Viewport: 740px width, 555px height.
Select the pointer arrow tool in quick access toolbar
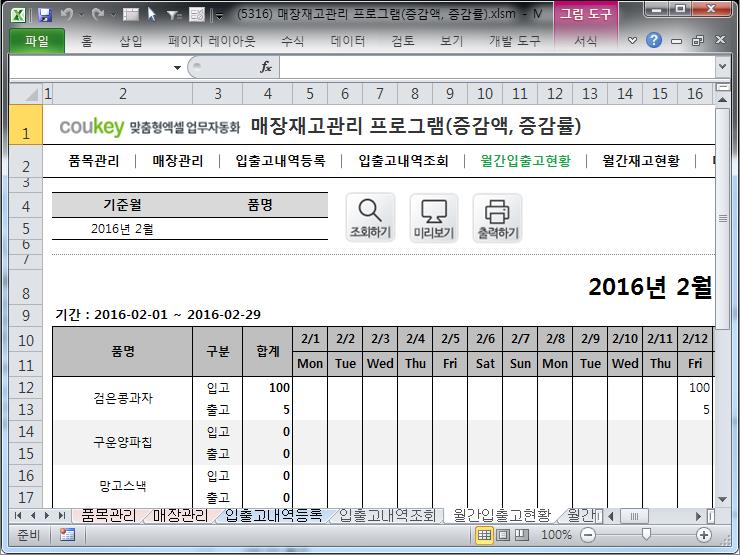tap(151, 15)
